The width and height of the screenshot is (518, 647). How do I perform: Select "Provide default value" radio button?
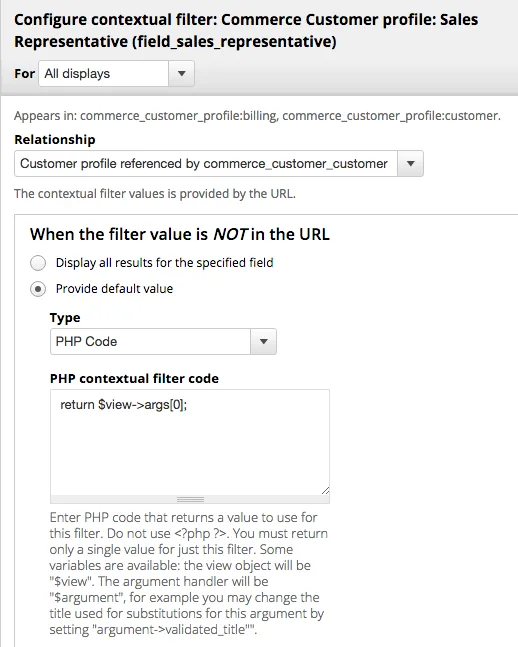pos(38,289)
